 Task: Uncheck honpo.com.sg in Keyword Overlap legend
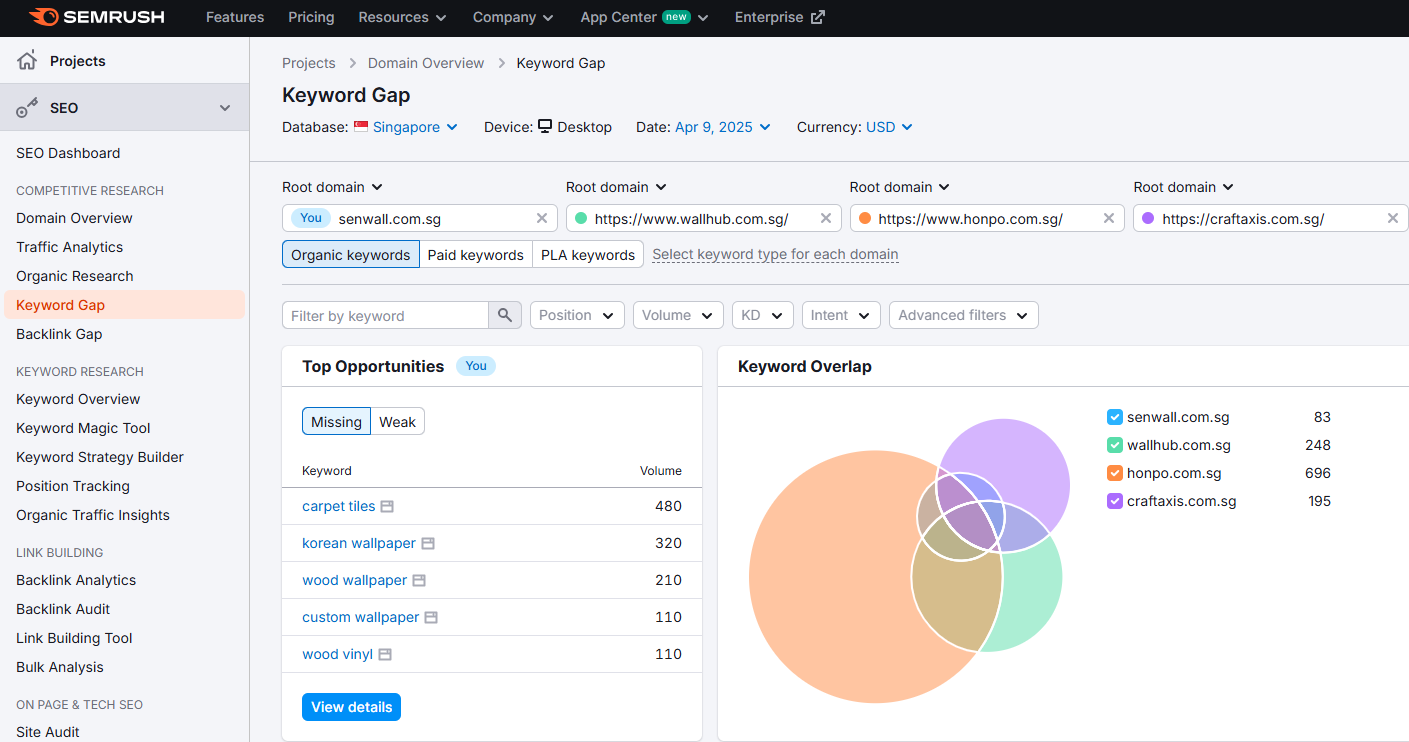click(1115, 473)
